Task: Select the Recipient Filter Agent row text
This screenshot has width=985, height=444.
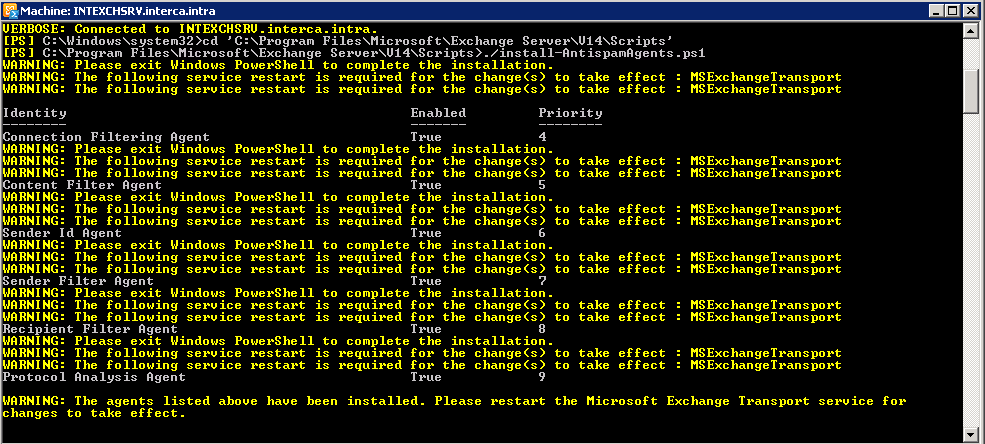Action: click(x=90, y=329)
